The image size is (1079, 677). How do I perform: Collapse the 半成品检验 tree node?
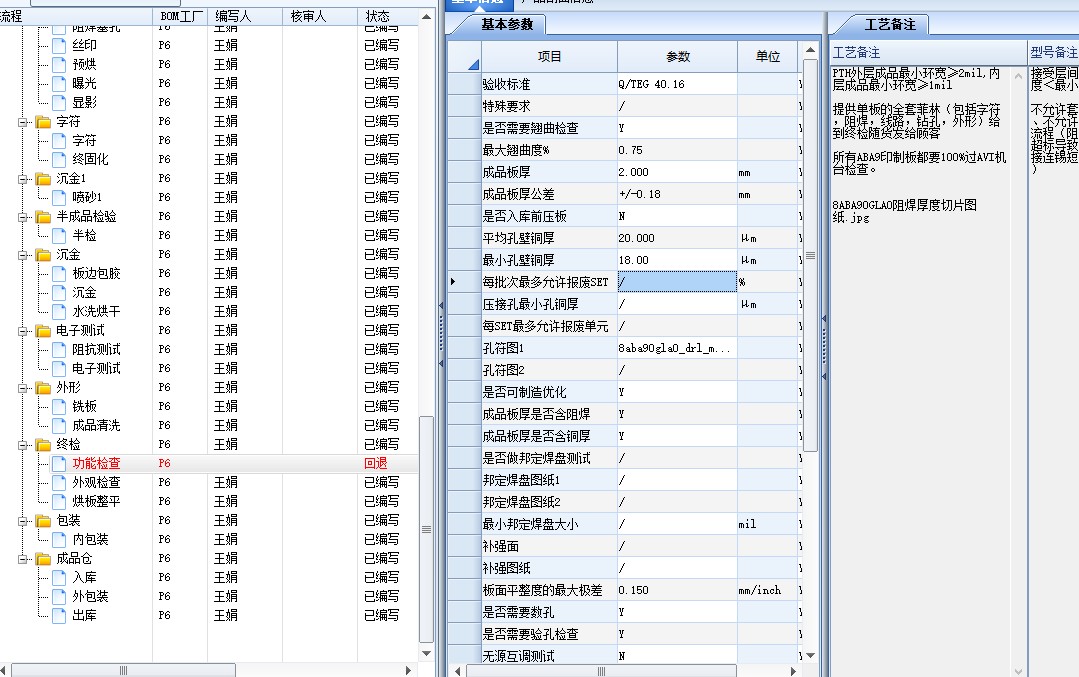click(x=23, y=217)
